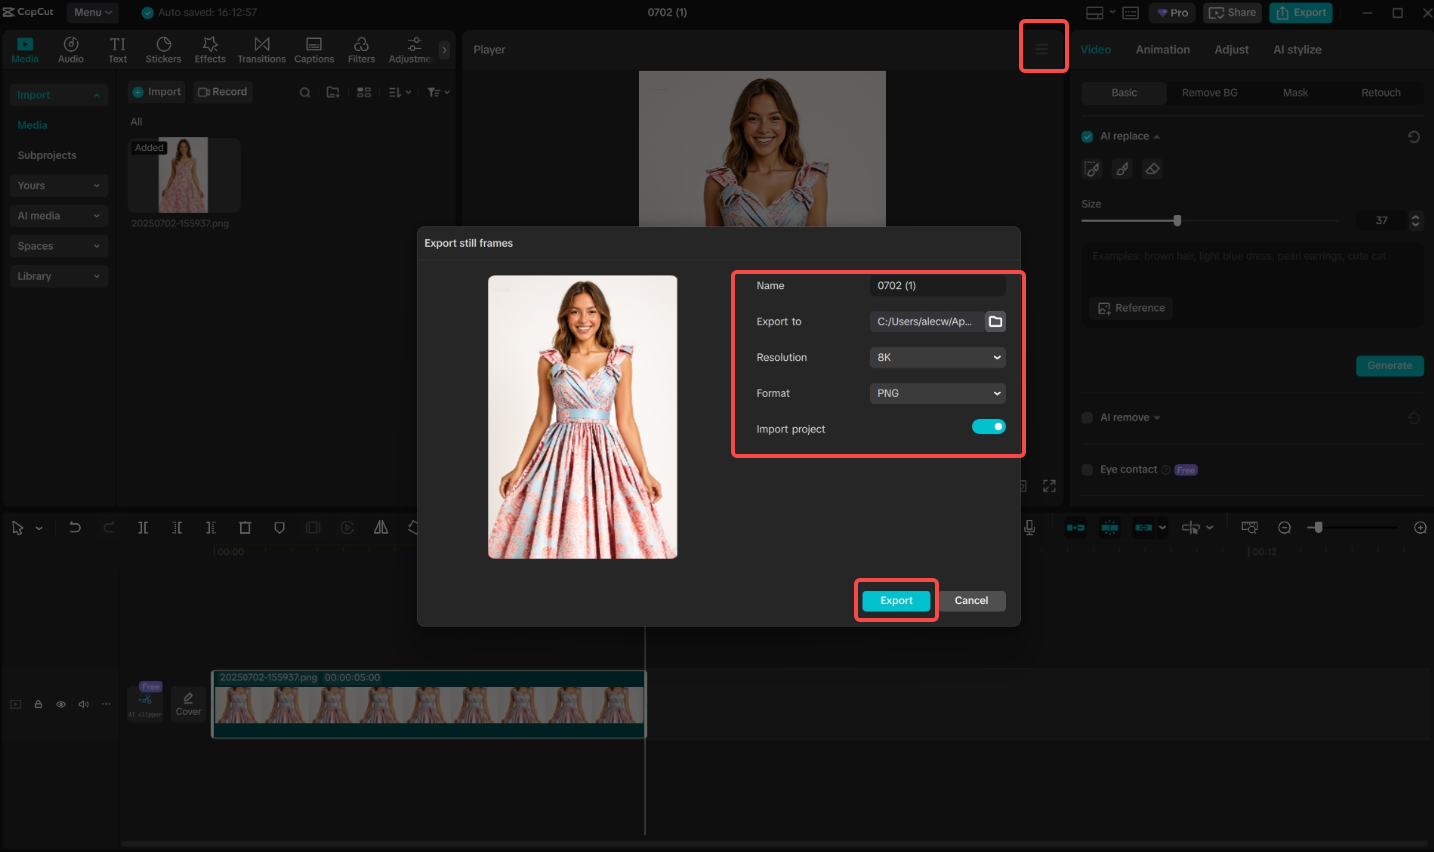Open the Stickers panel icon
The height and width of the screenshot is (852, 1434).
coord(163,49)
